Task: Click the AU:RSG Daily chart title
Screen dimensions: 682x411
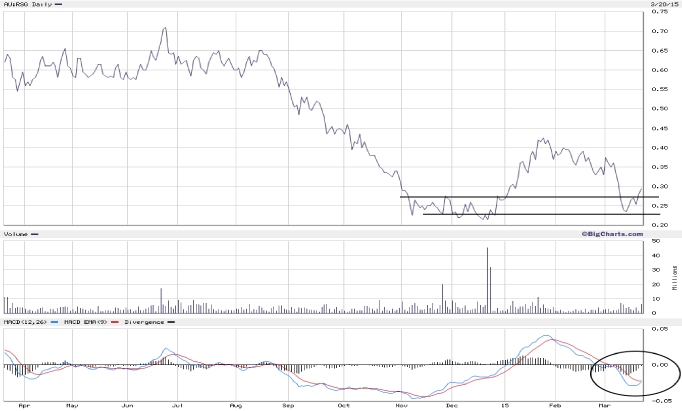Action: pyautogui.click(x=30, y=5)
